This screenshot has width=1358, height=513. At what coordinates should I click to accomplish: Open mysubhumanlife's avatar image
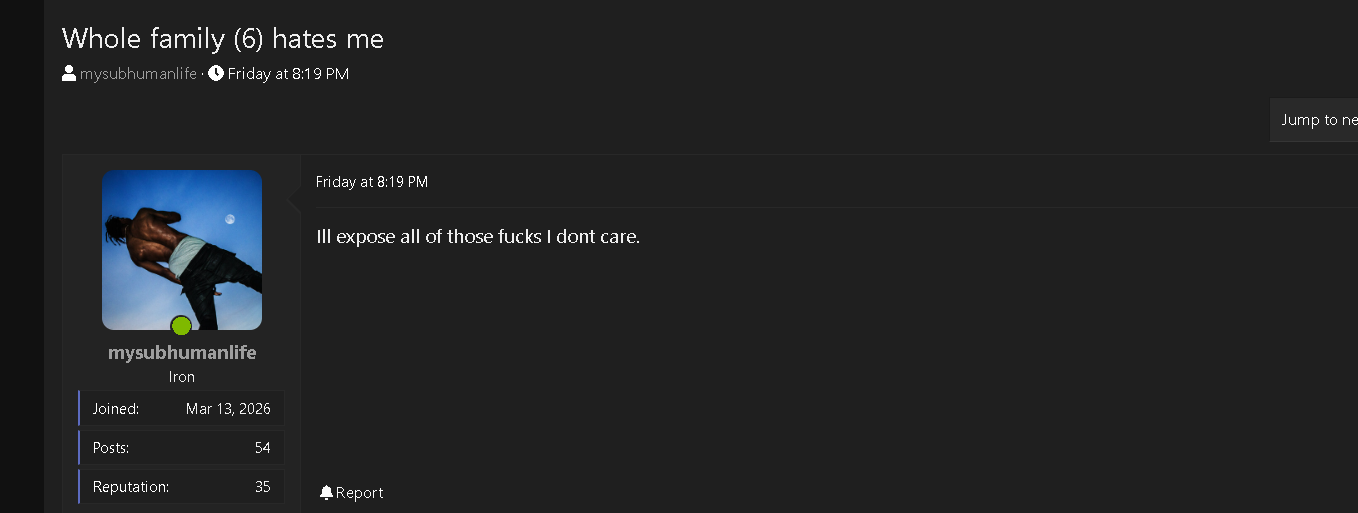[182, 249]
